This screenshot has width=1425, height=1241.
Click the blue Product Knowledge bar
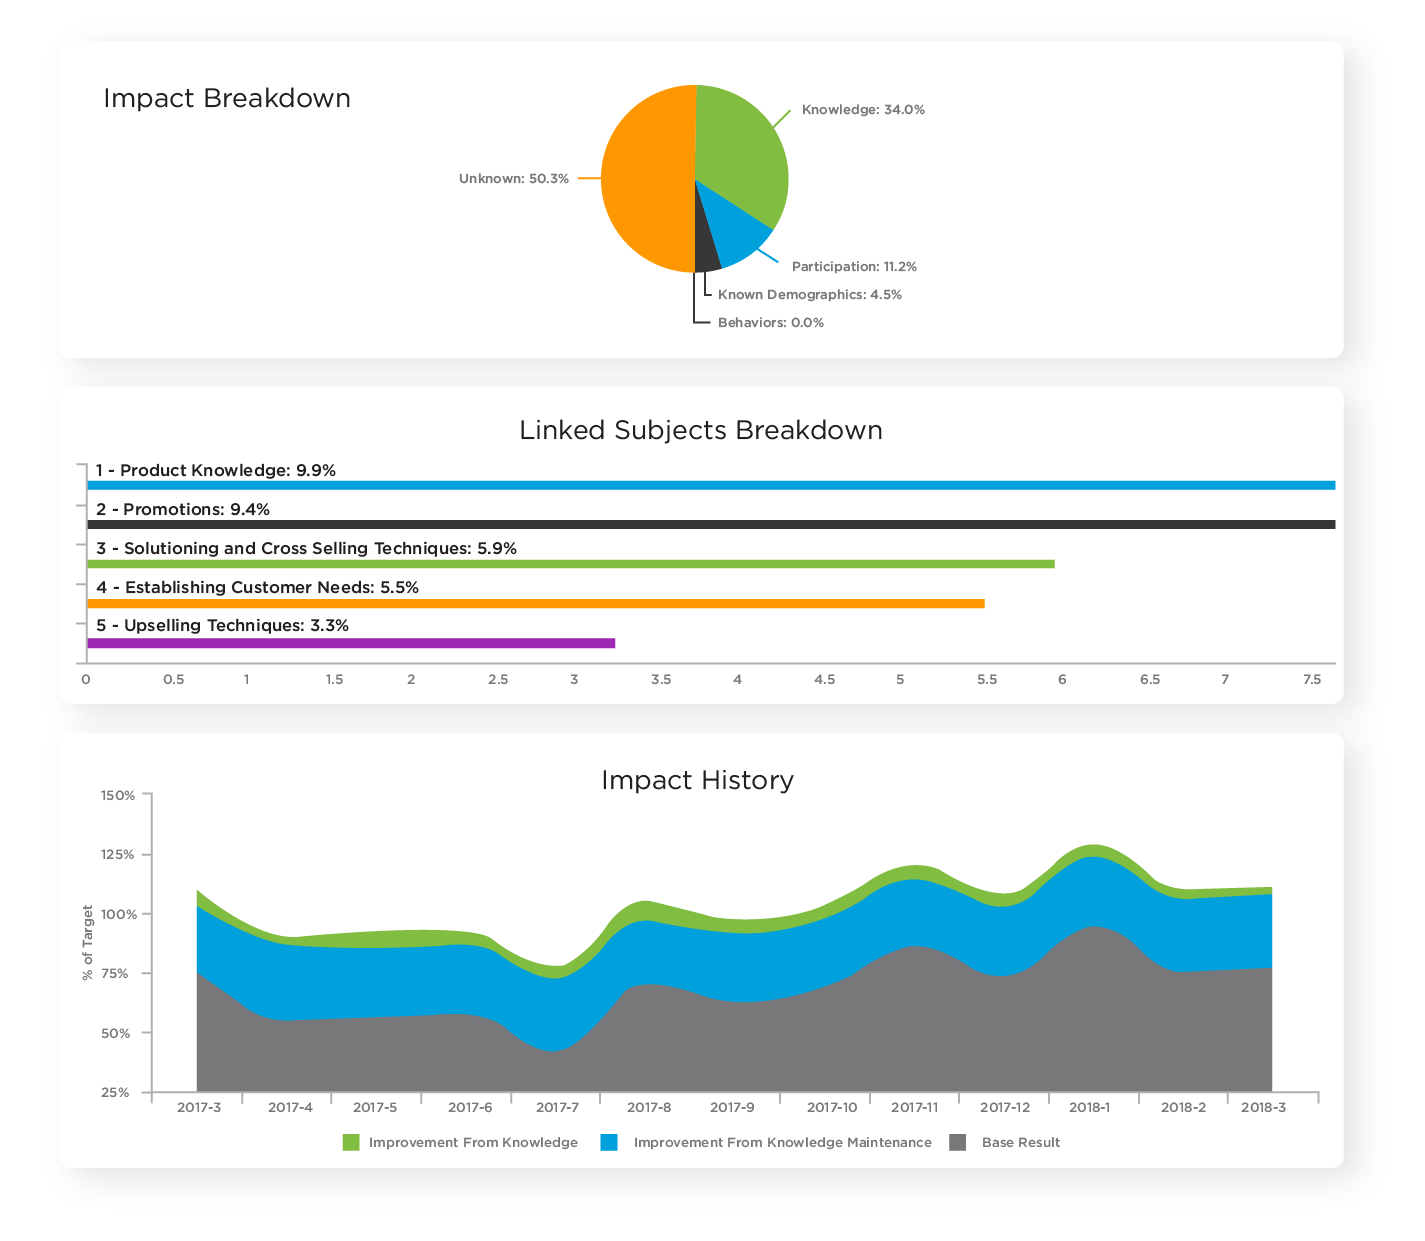point(710,485)
